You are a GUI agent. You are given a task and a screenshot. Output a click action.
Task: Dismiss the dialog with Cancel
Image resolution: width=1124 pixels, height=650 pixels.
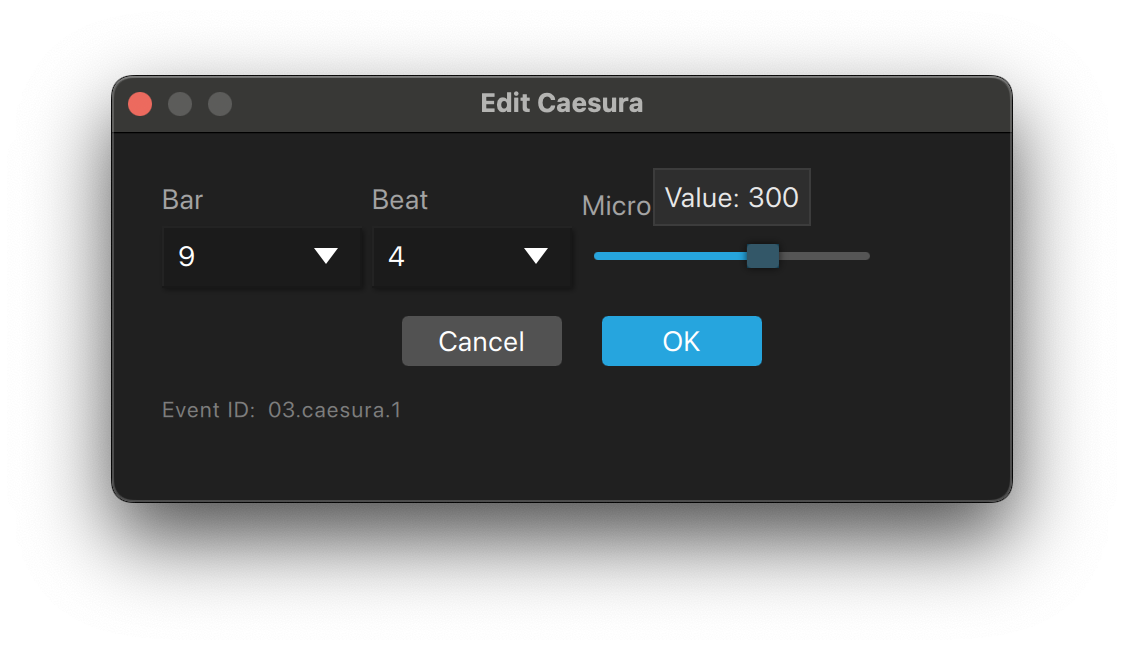tap(482, 341)
